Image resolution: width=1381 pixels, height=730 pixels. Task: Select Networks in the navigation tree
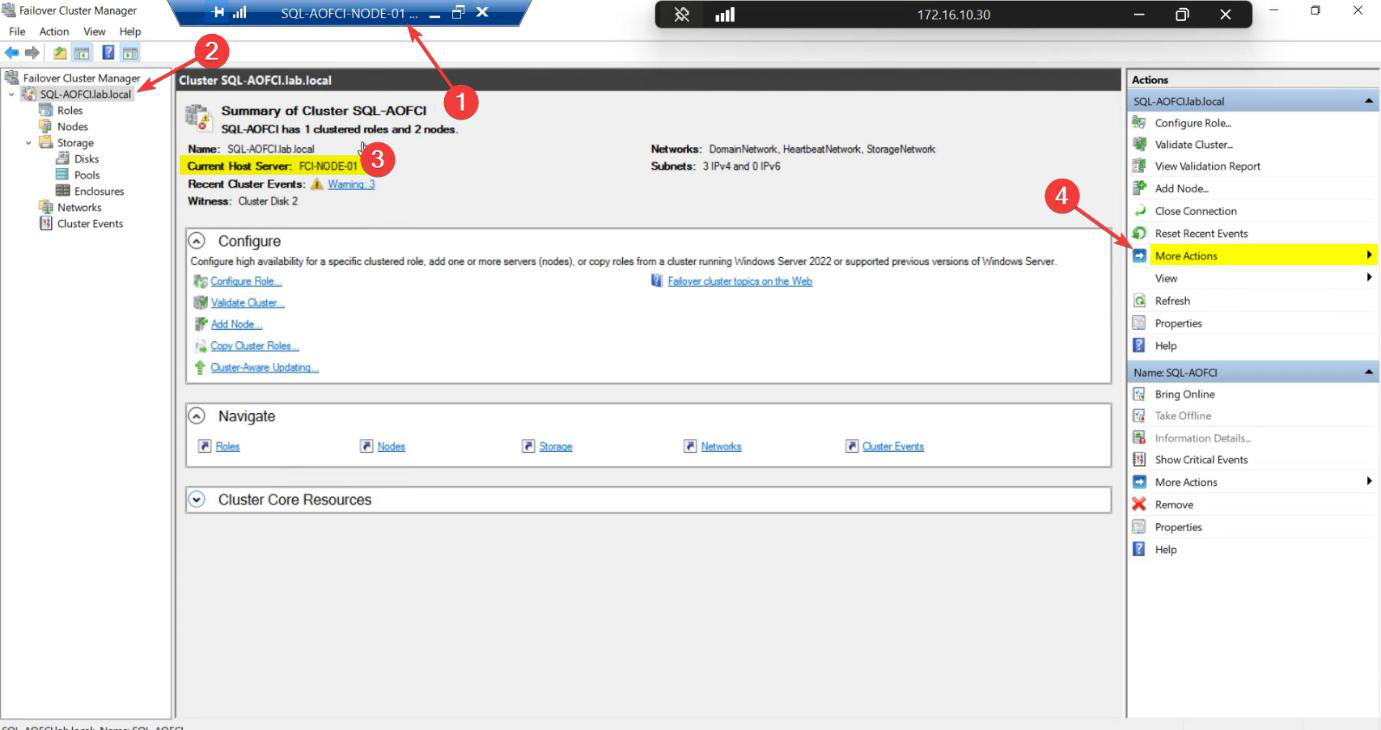pyautogui.click(x=79, y=207)
